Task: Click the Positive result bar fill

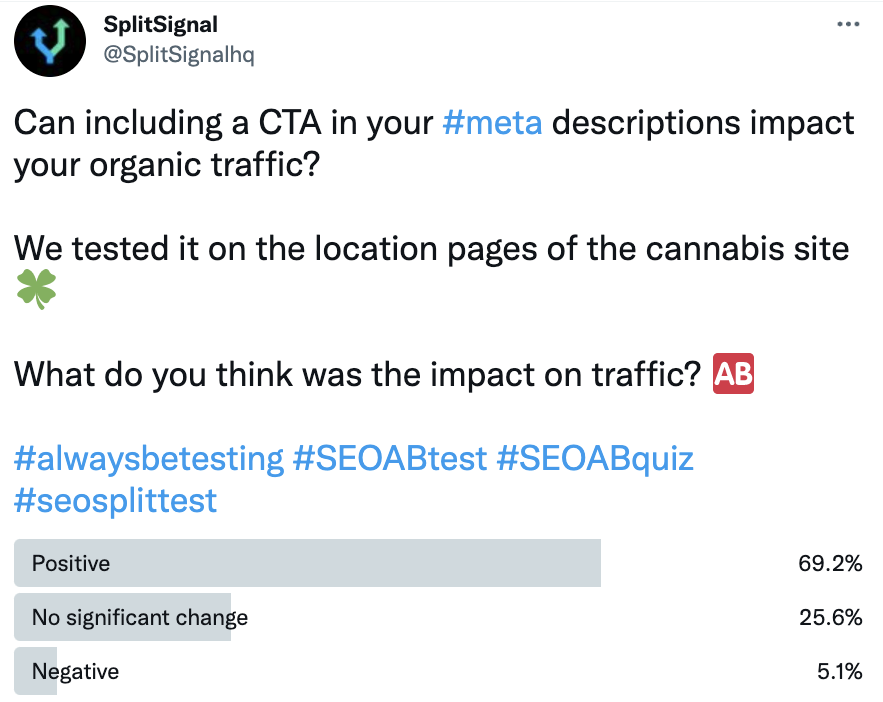Action: tap(307, 563)
